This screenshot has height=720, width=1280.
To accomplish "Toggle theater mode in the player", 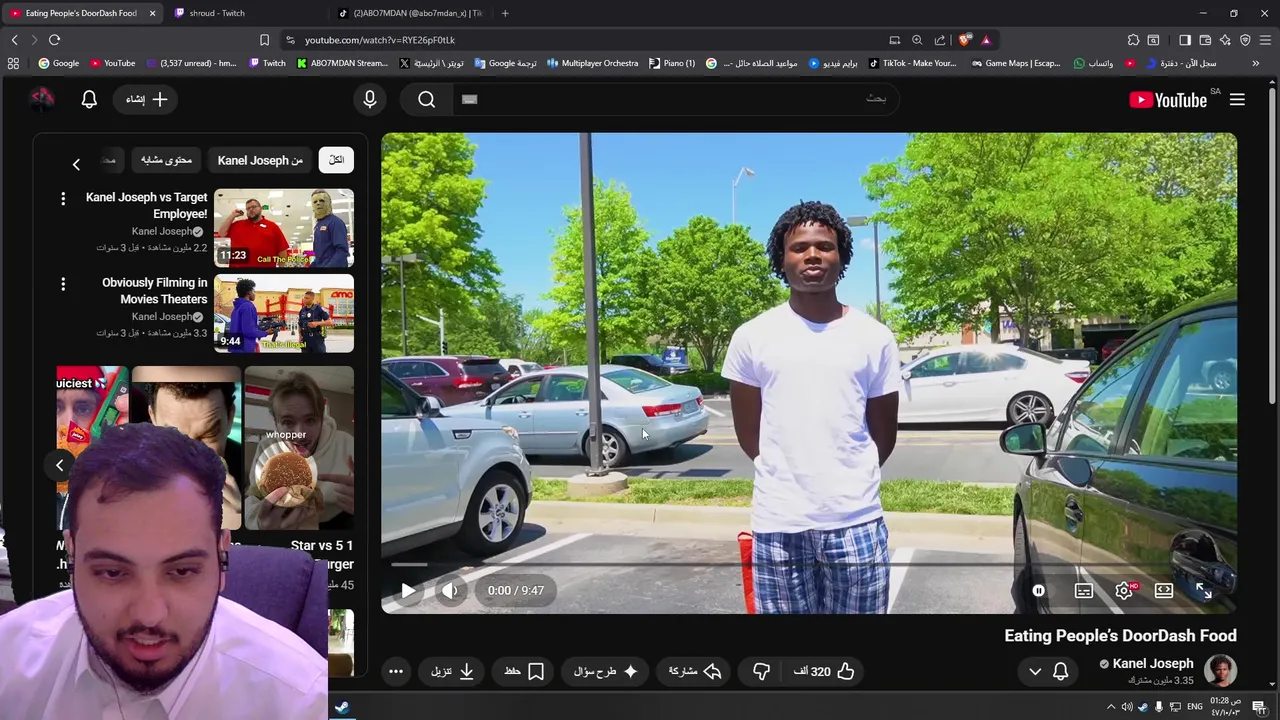I will click(1164, 591).
